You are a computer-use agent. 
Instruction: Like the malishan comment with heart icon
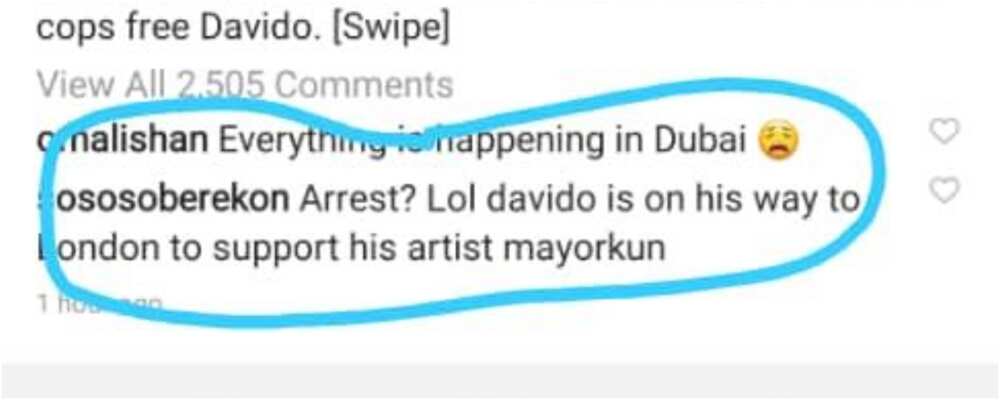tap(944, 131)
